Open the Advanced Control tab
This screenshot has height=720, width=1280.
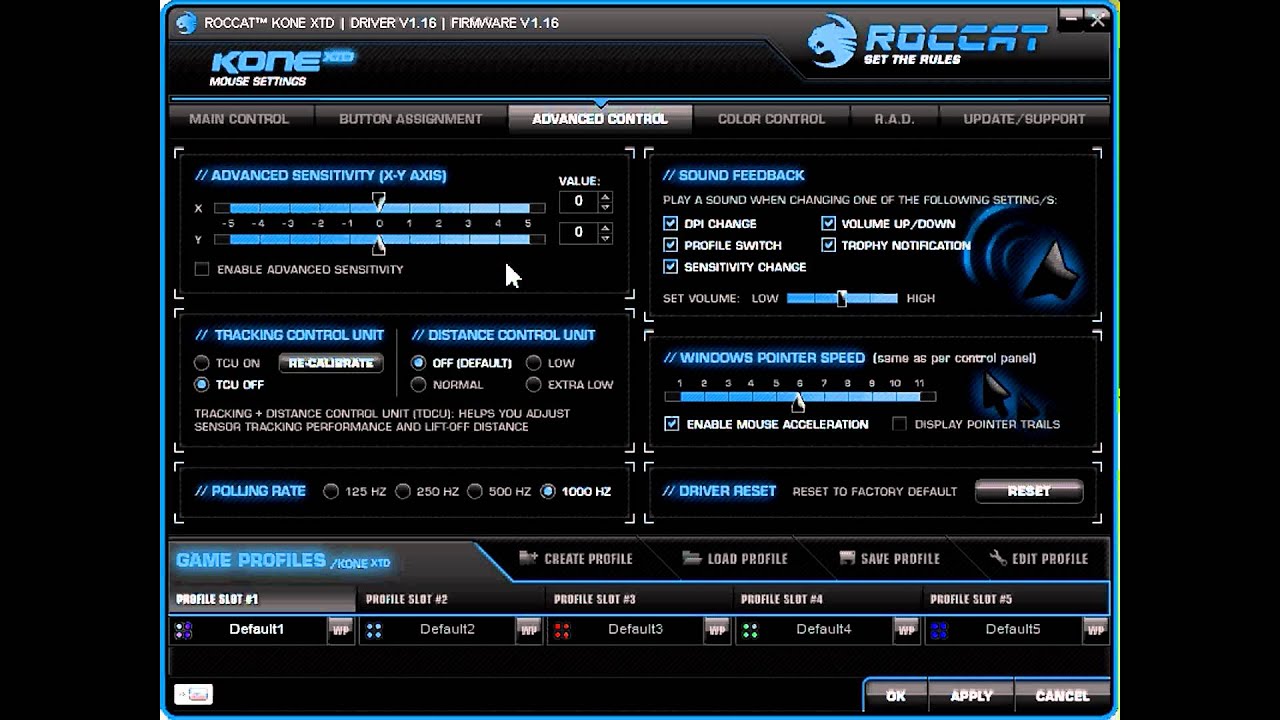600,119
